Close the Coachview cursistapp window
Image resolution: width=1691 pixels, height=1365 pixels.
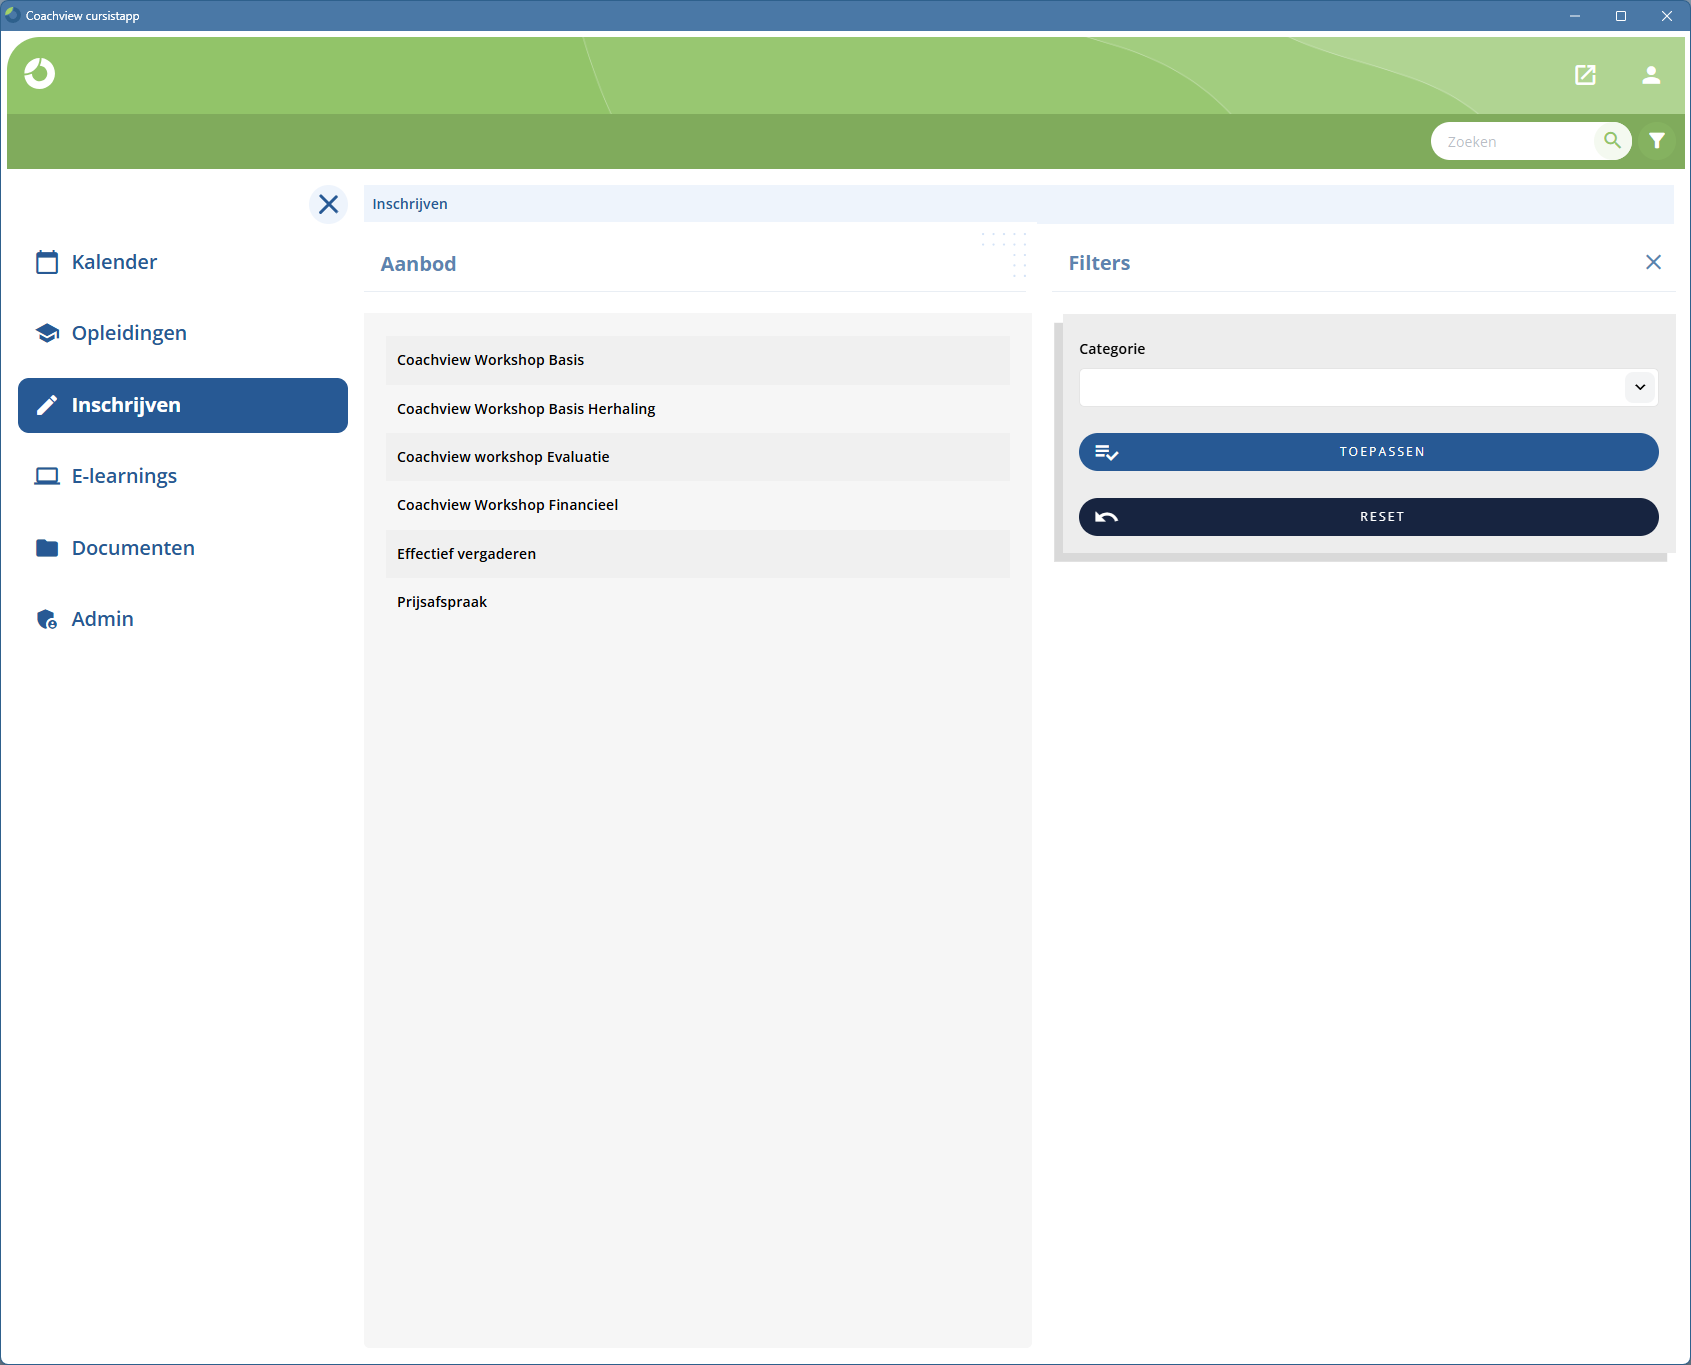[1667, 16]
